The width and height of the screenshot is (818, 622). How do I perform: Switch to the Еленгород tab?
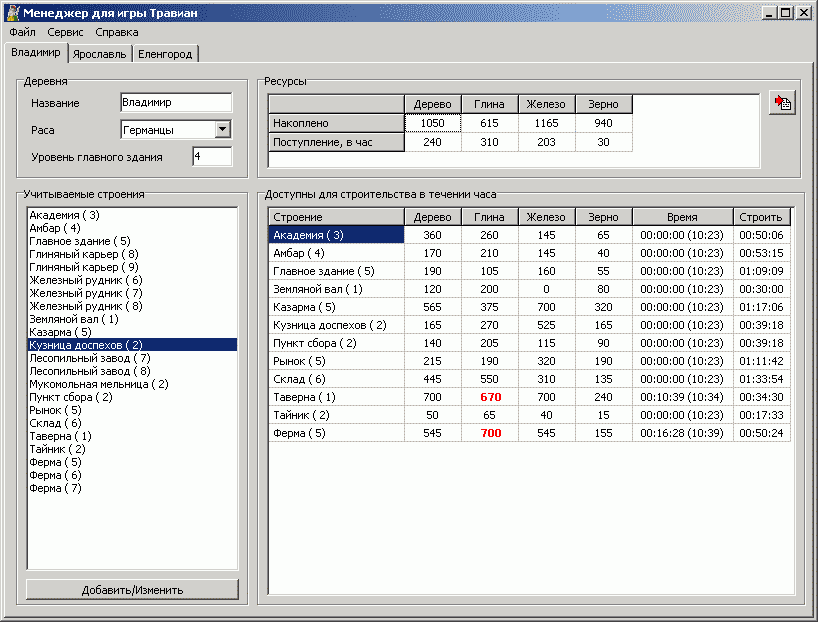[x=165, y=54]
